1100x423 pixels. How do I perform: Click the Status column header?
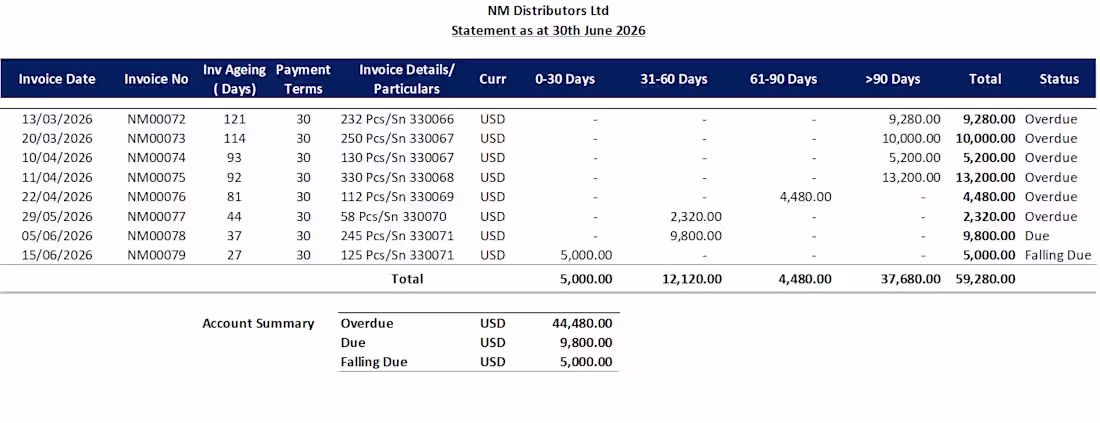tap(1059, 79)
